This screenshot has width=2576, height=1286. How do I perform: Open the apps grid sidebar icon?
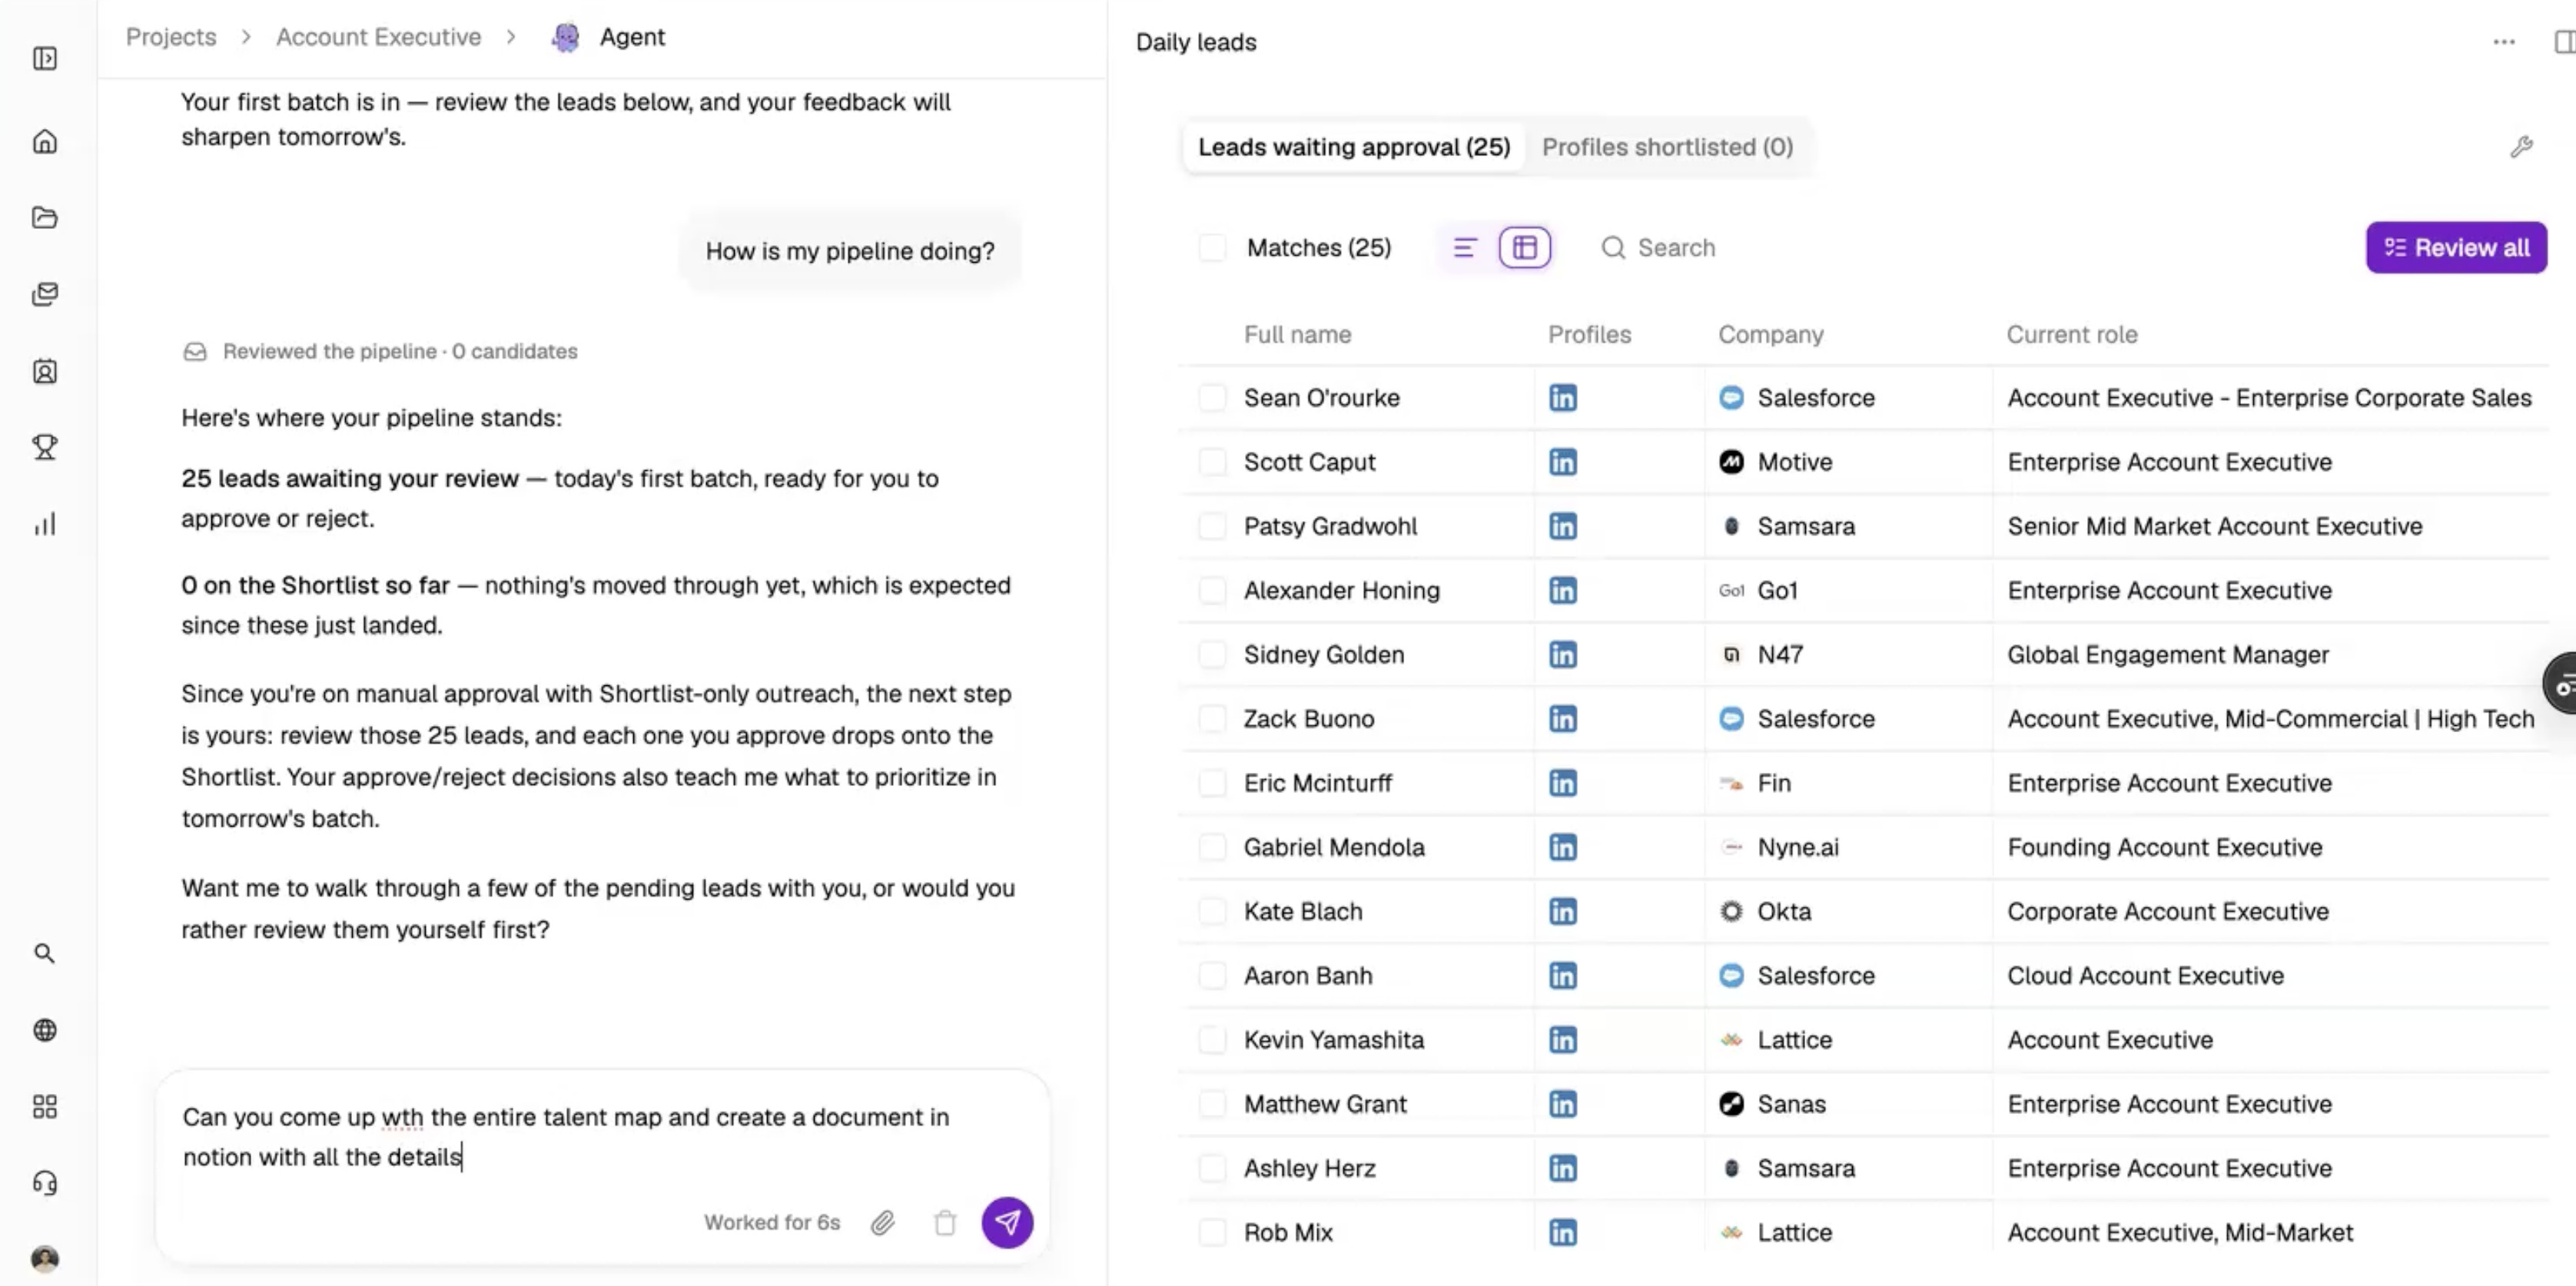coord(45,1106)
